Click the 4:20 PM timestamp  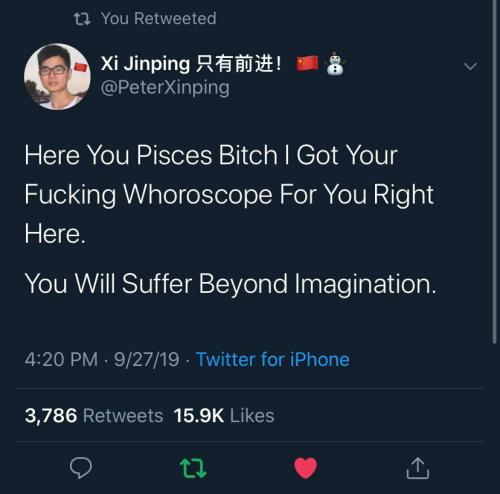(61, 359)
